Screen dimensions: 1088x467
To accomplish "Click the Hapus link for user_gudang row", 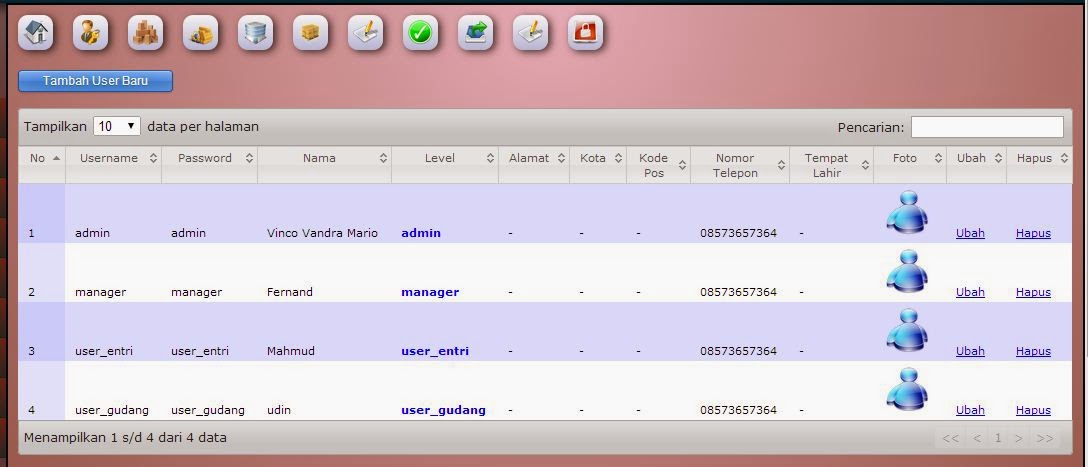I will (x=1033, y=410).
